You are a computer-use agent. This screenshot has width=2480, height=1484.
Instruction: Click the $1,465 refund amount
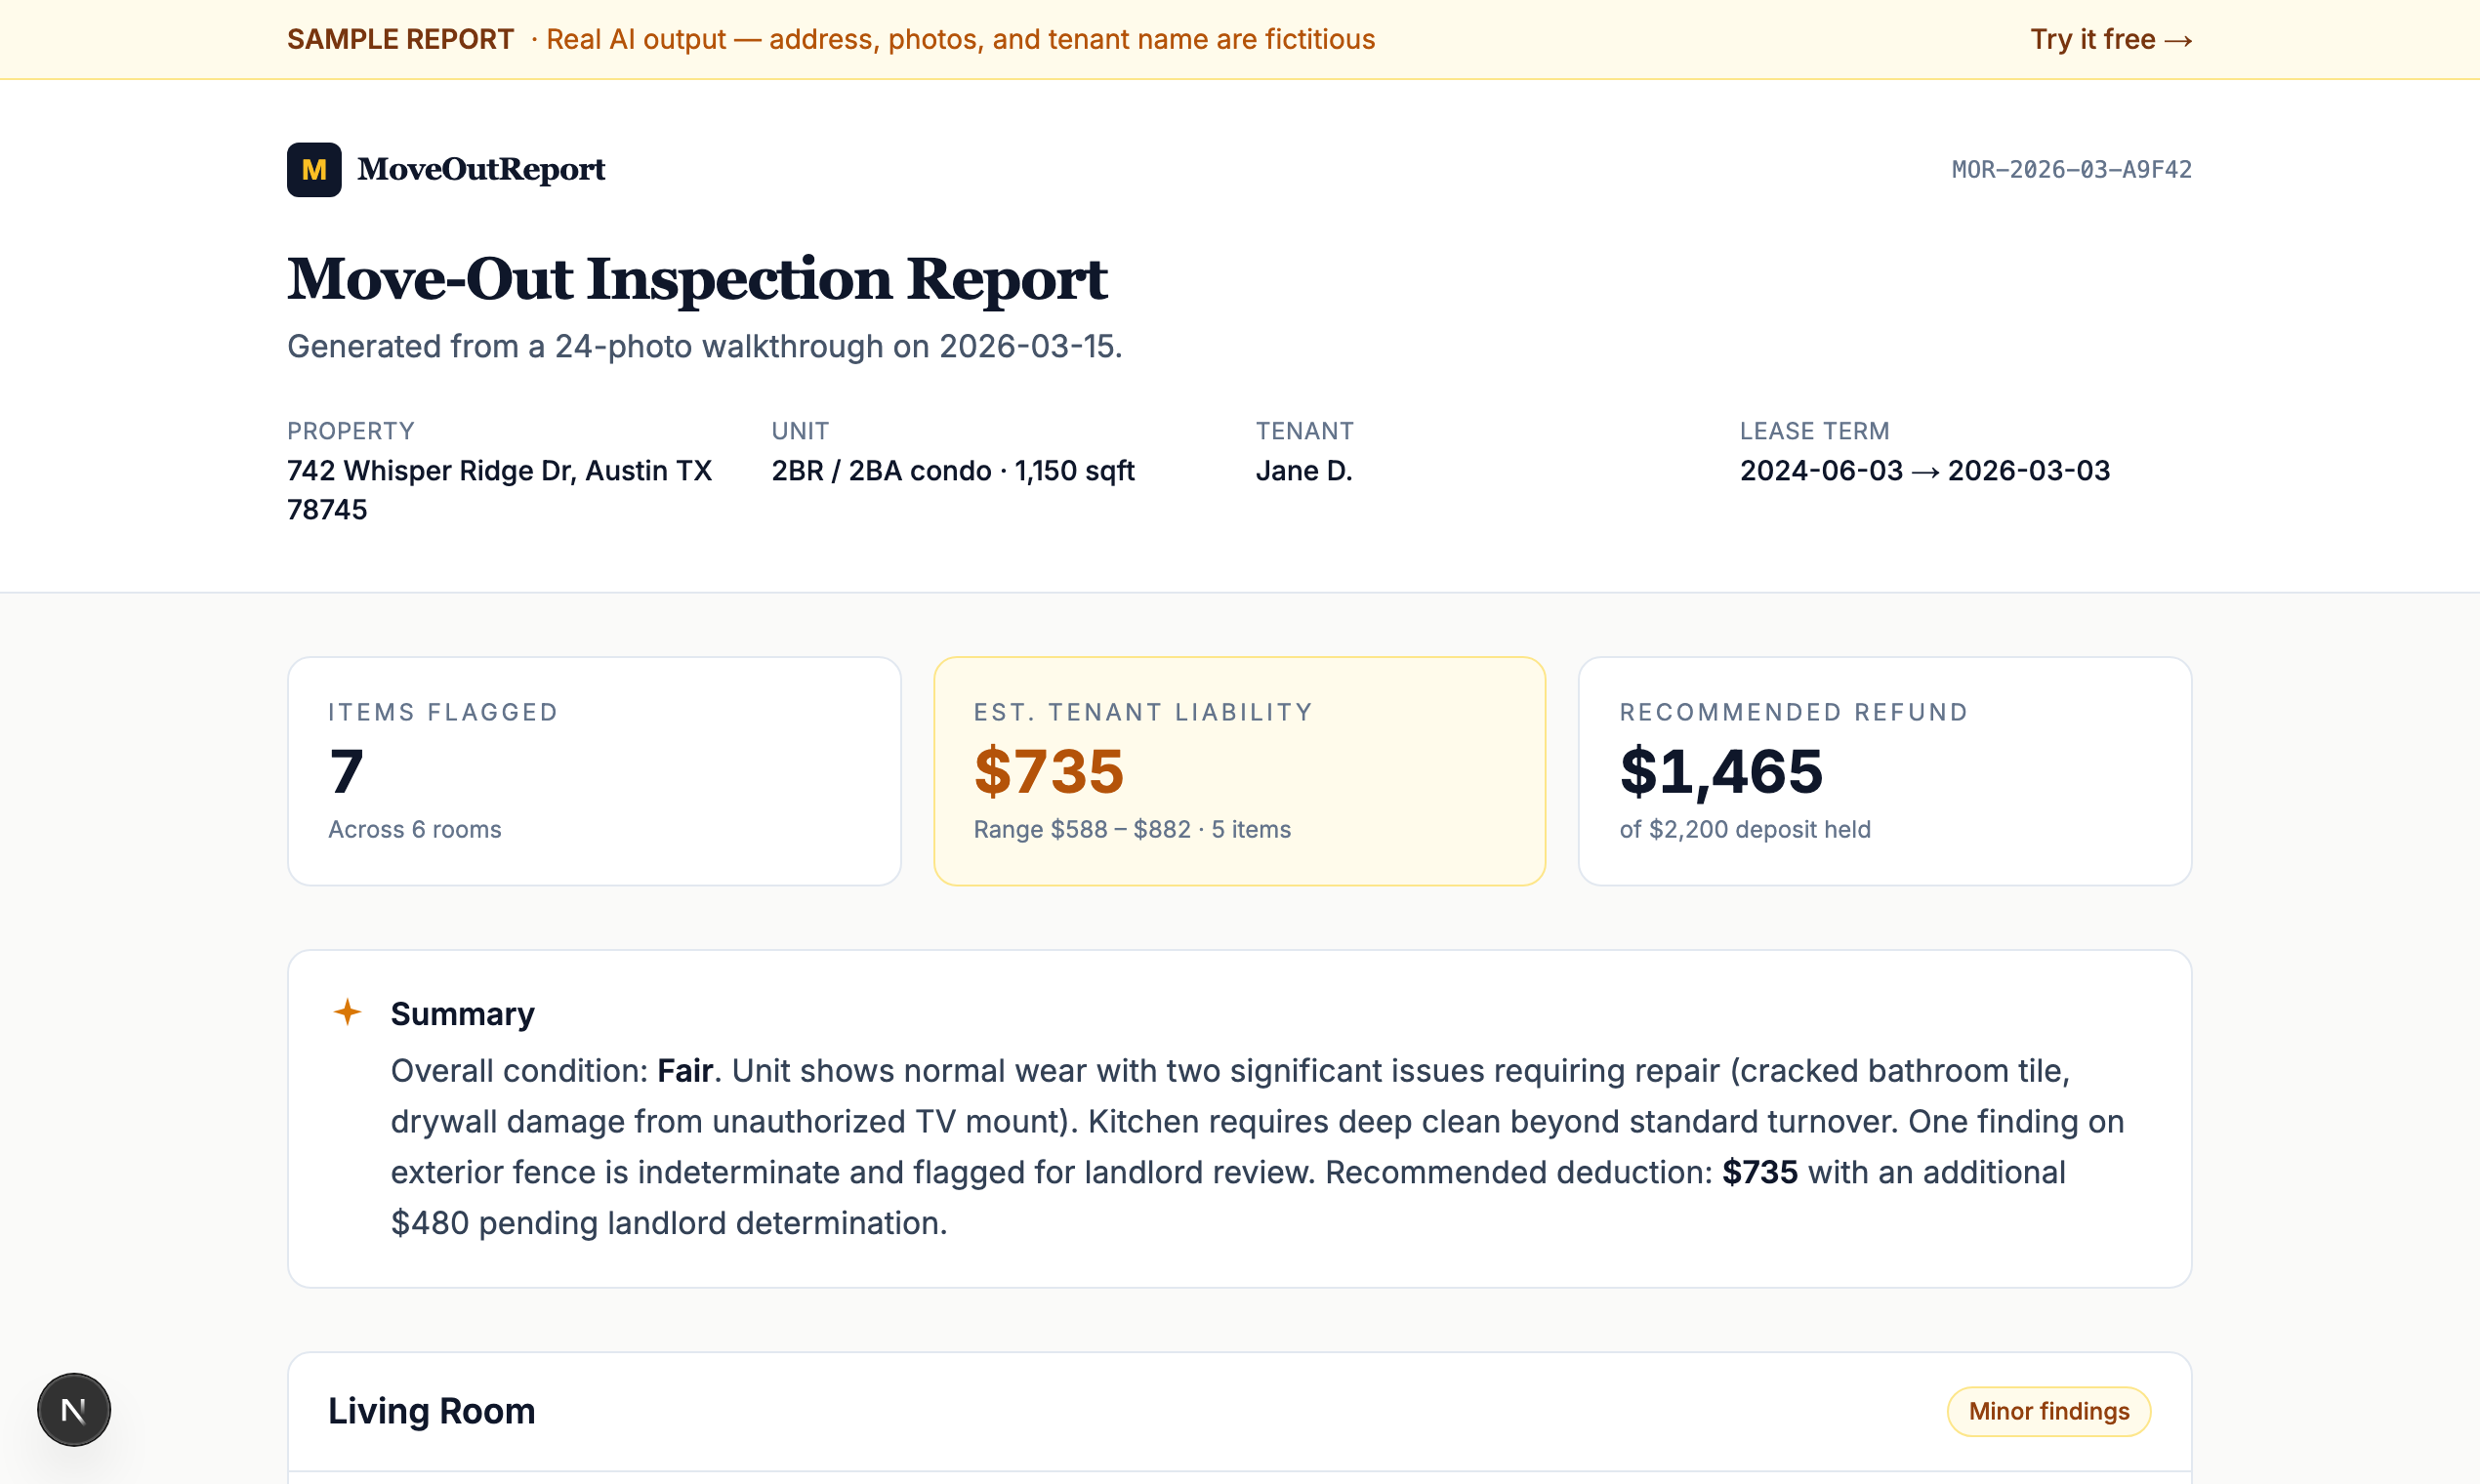coord(1721,772)
